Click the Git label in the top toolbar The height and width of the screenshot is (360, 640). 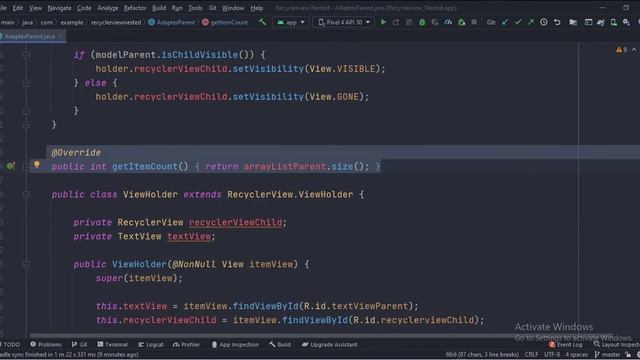[x=491, y=22]
